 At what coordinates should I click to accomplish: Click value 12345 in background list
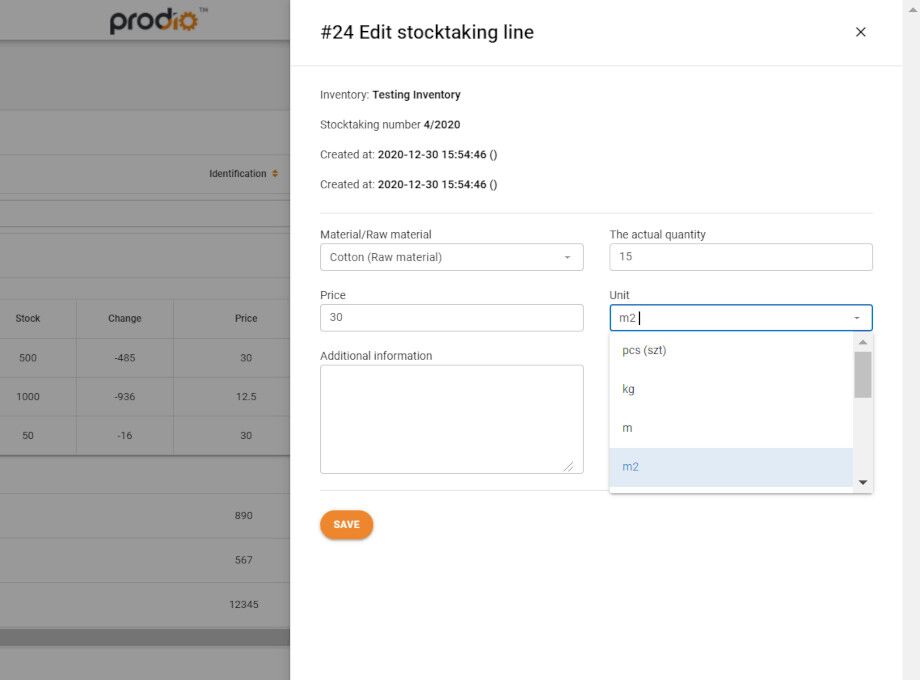243,604
